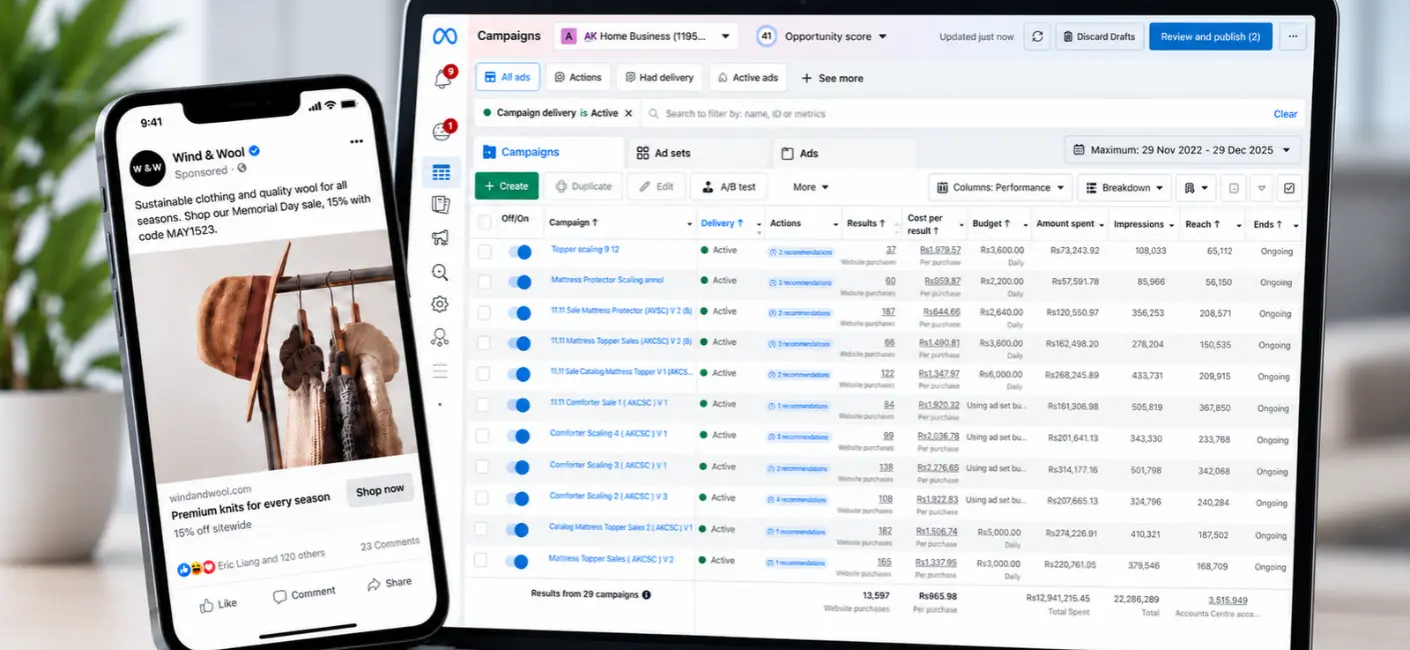
Task: Expand the Opportunity score dropdown
Action: (x=823, y=37)
